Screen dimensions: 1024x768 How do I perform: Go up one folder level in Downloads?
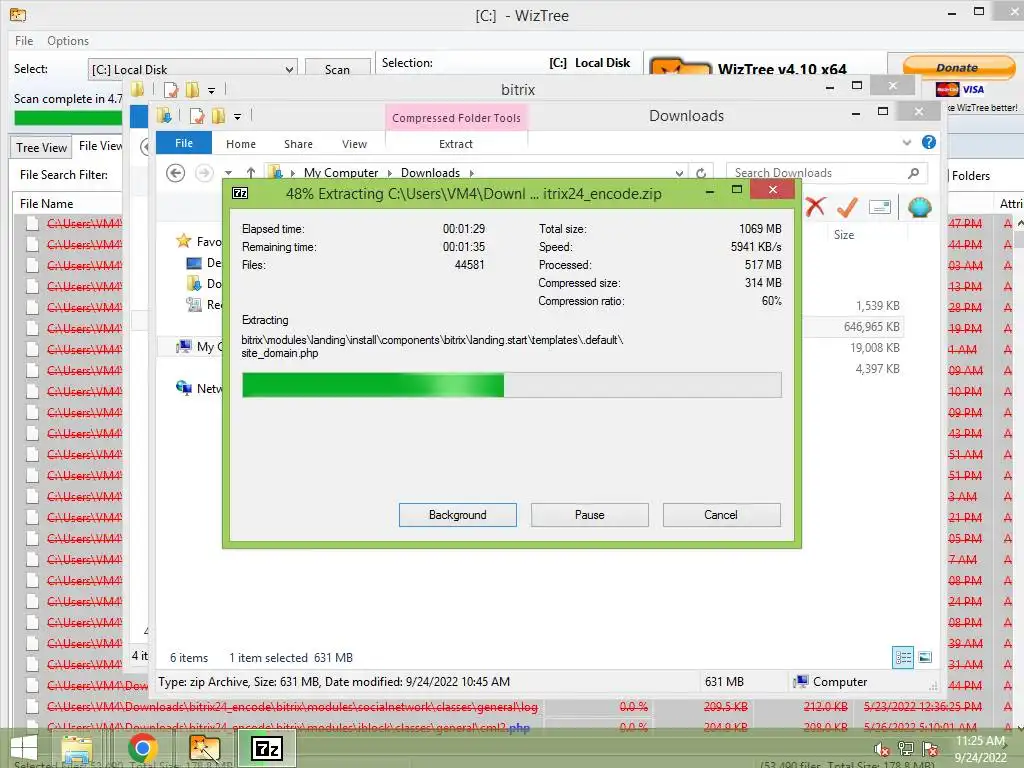[251, 173]
